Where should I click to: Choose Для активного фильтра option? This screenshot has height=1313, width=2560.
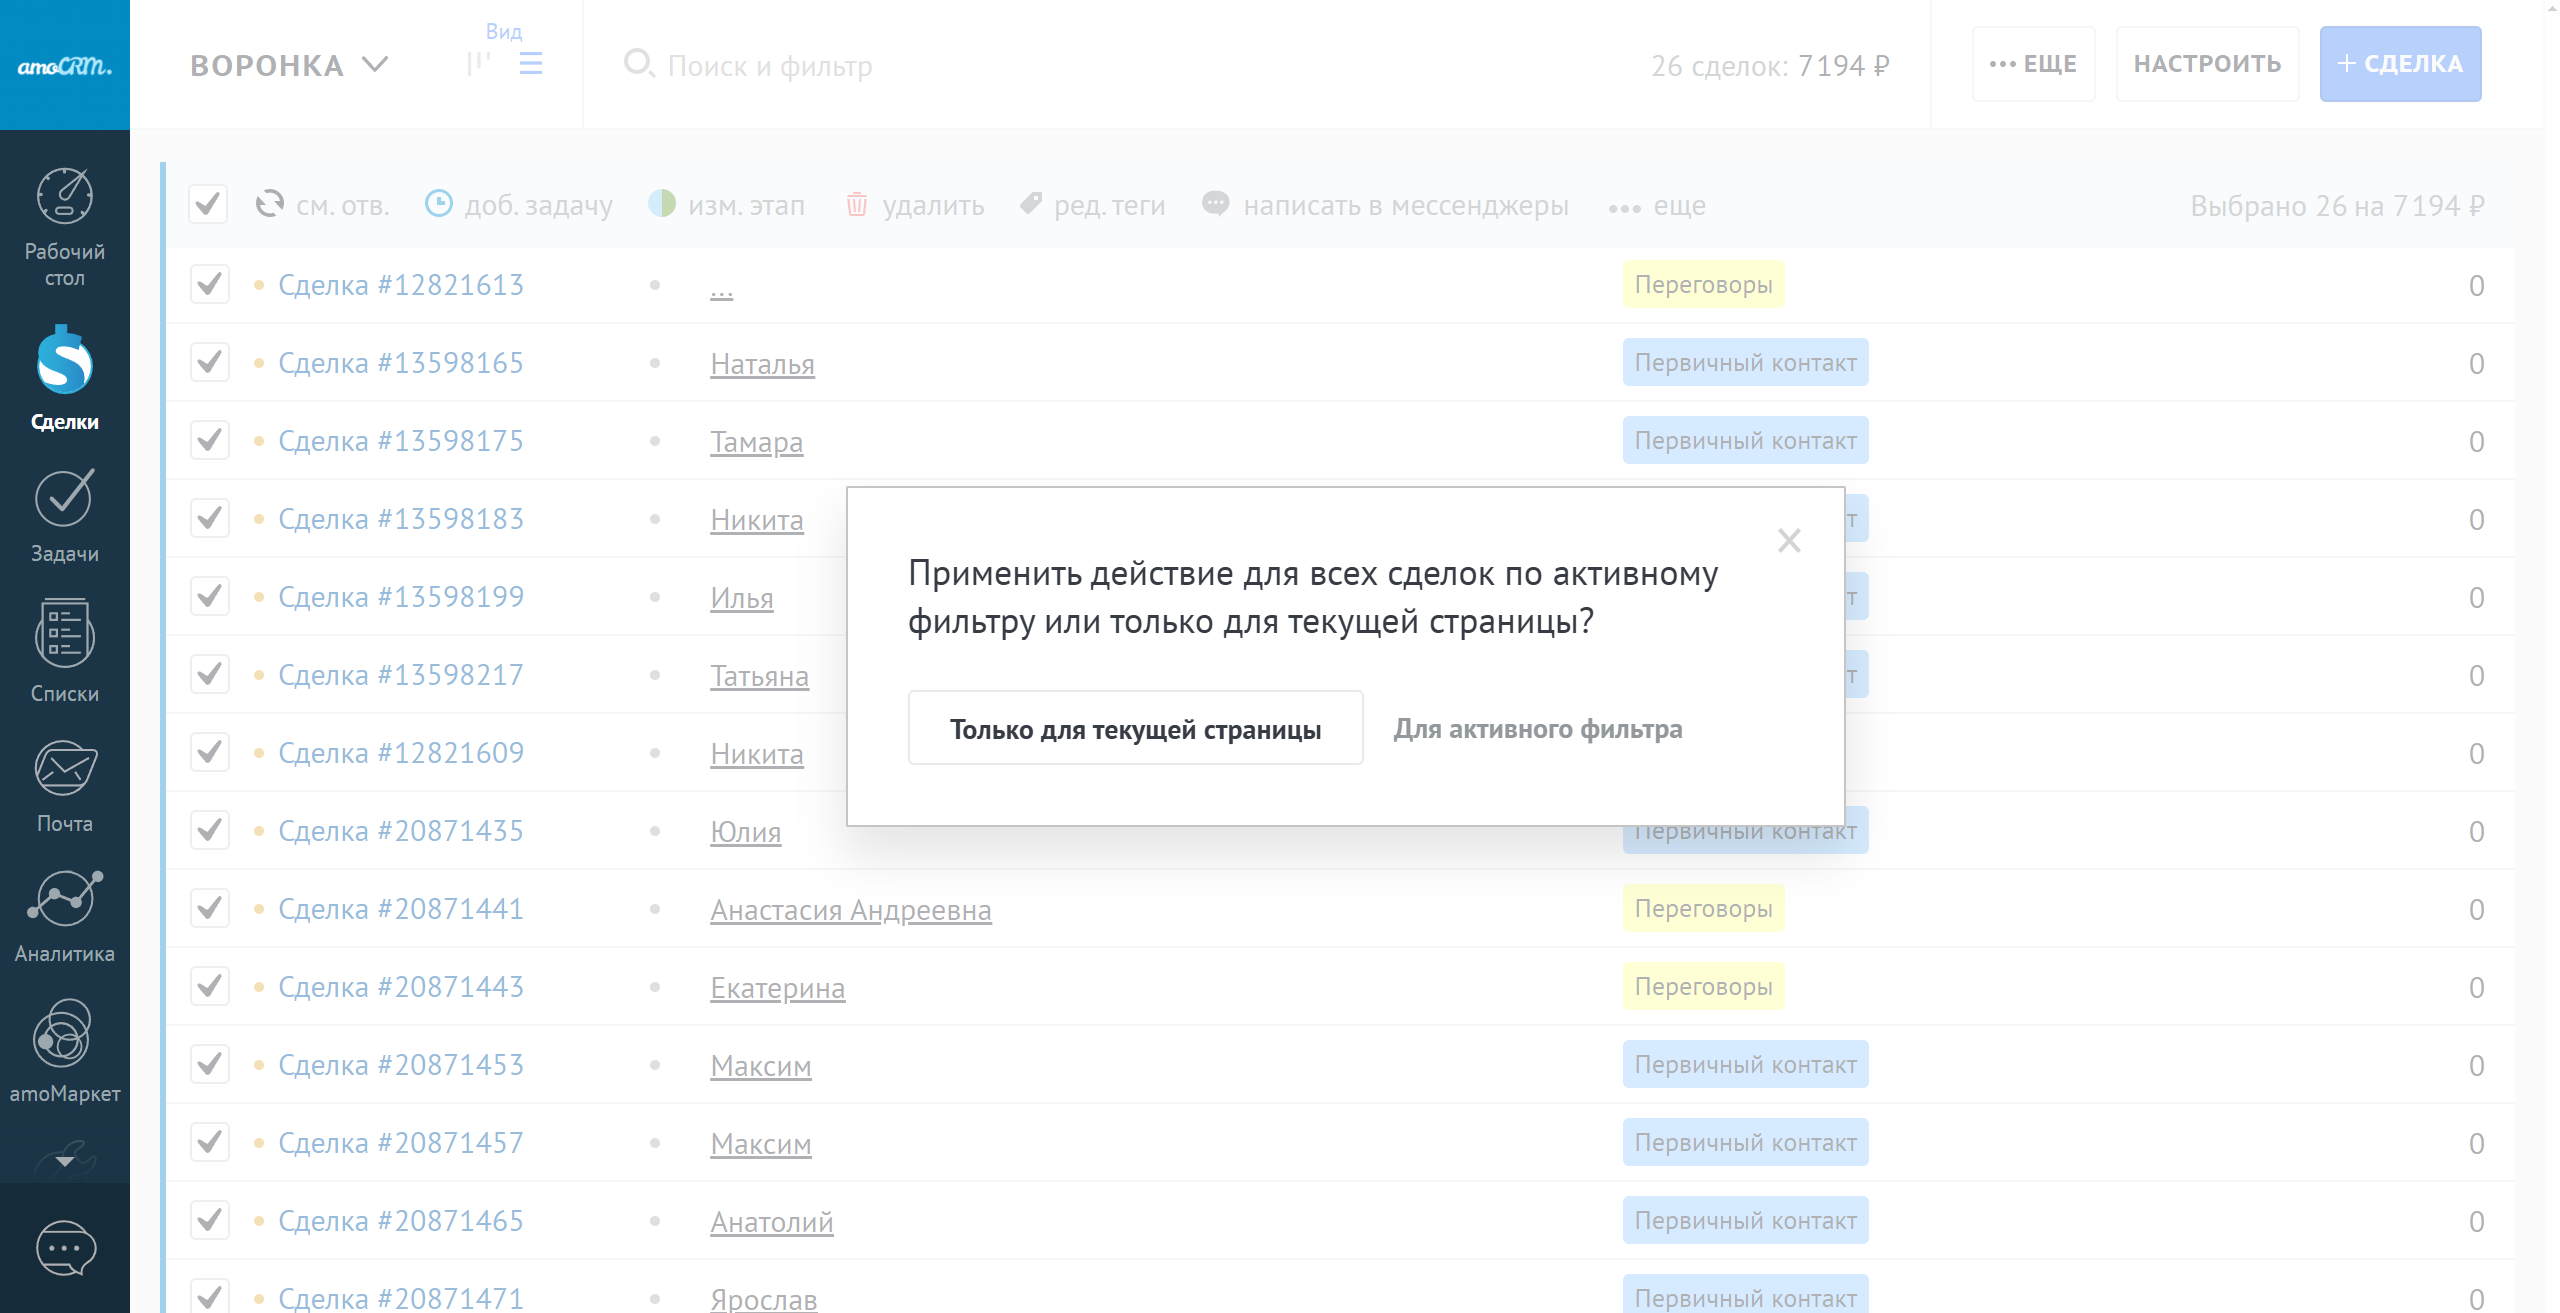point(1538,729)
